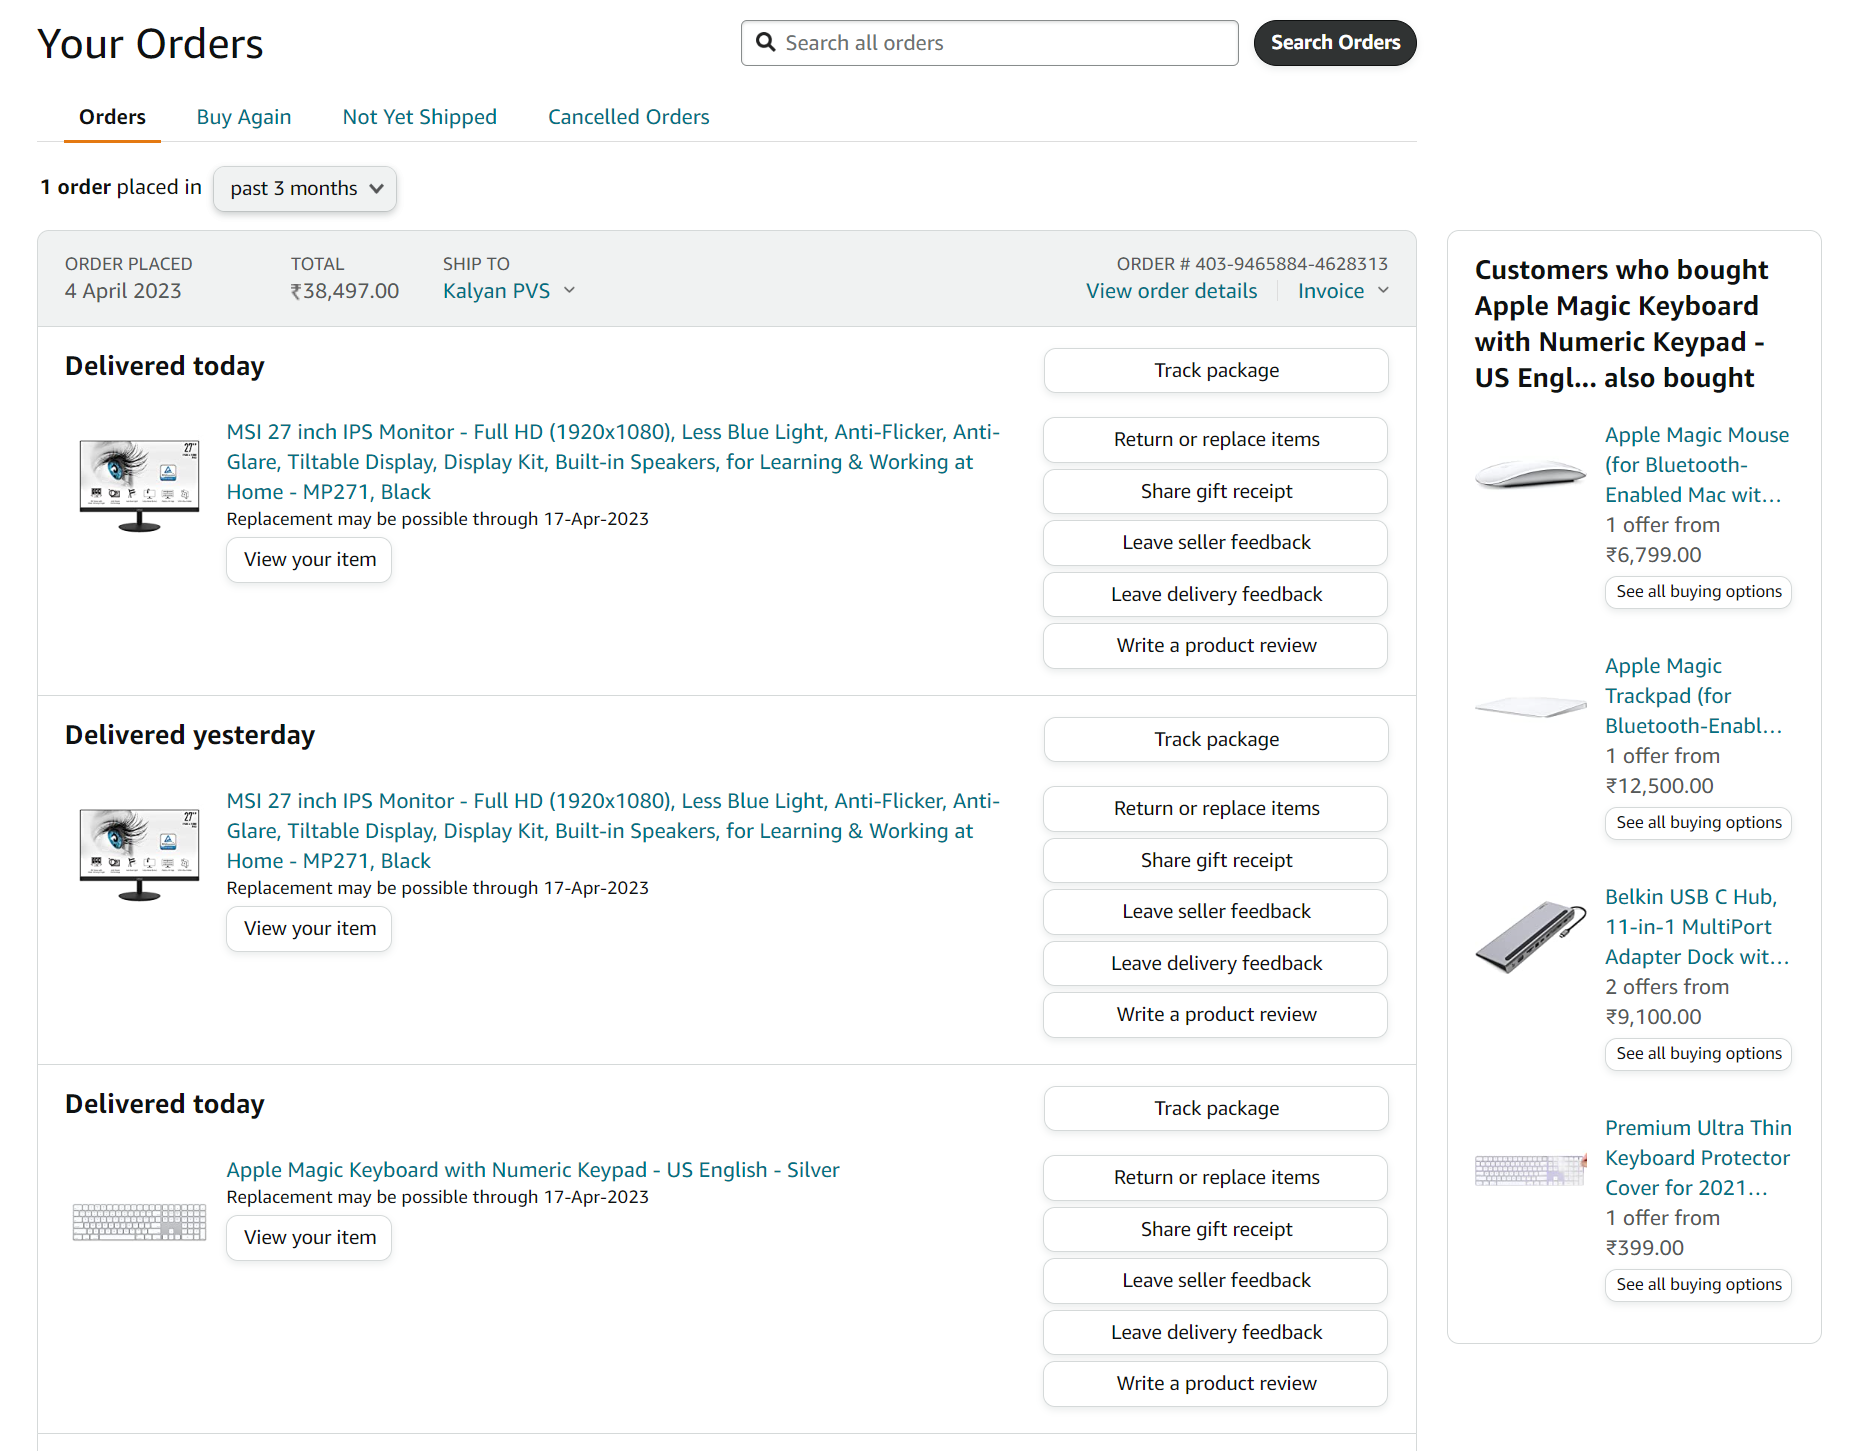Screen dimensions: 1872x1451
Task: View your item for Apple Magic Keyboard
Action: click(309, 1238)
